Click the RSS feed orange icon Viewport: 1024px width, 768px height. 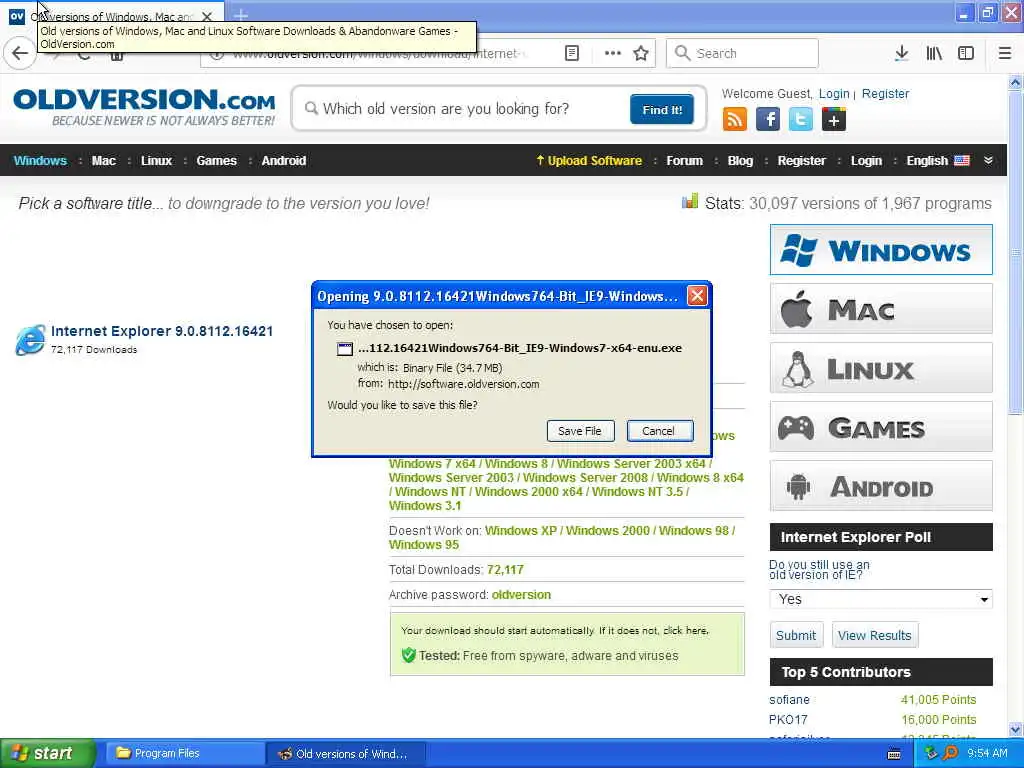[735, 120]
